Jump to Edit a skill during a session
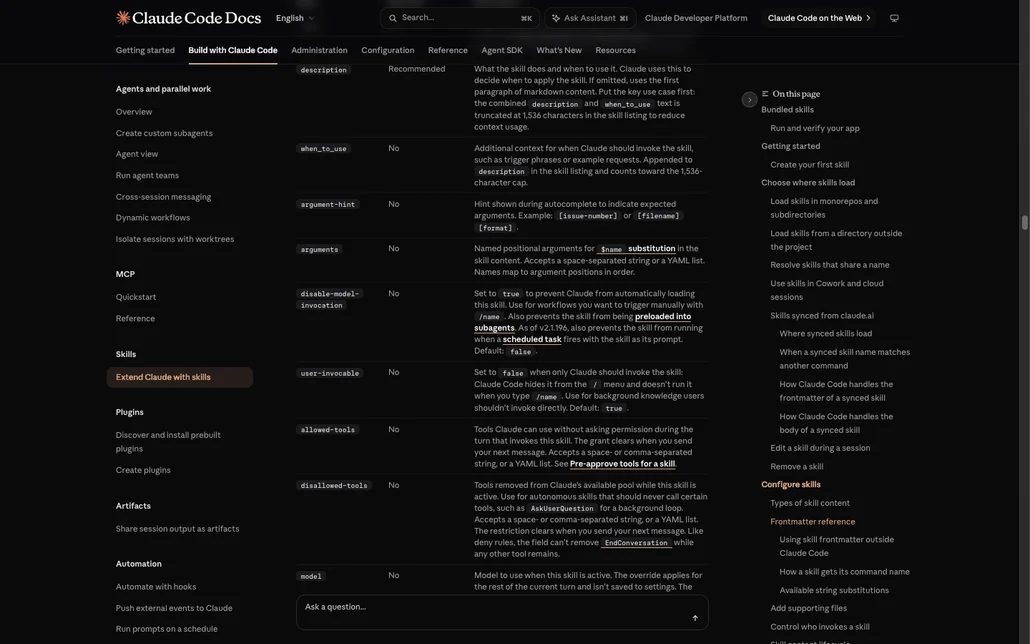This screenshot has height=644, width=1030. tap(820, 448)
